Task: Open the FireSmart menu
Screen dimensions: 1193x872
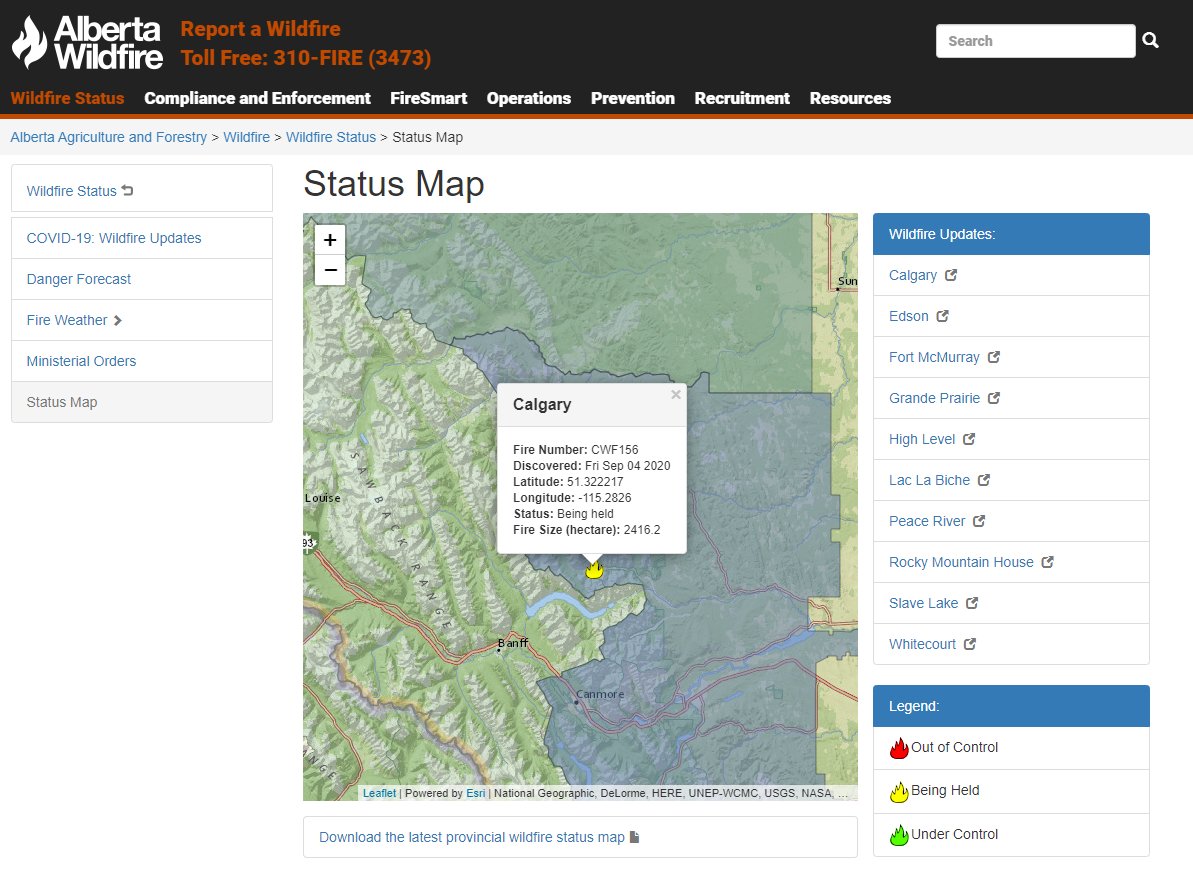Action: click(x=428, y=98)
